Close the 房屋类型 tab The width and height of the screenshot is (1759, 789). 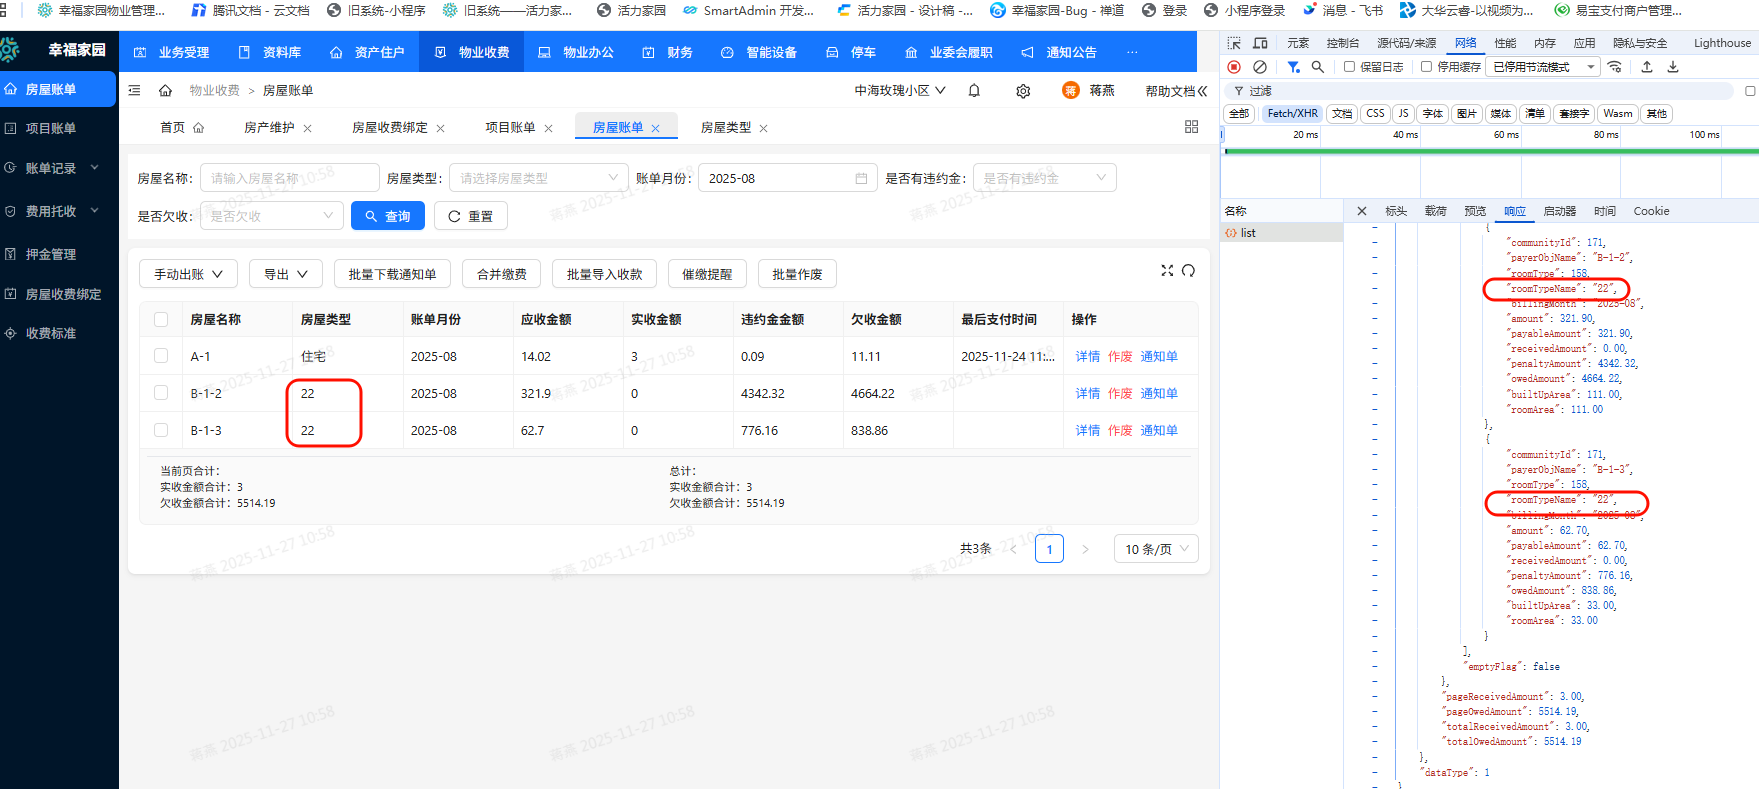764,128
